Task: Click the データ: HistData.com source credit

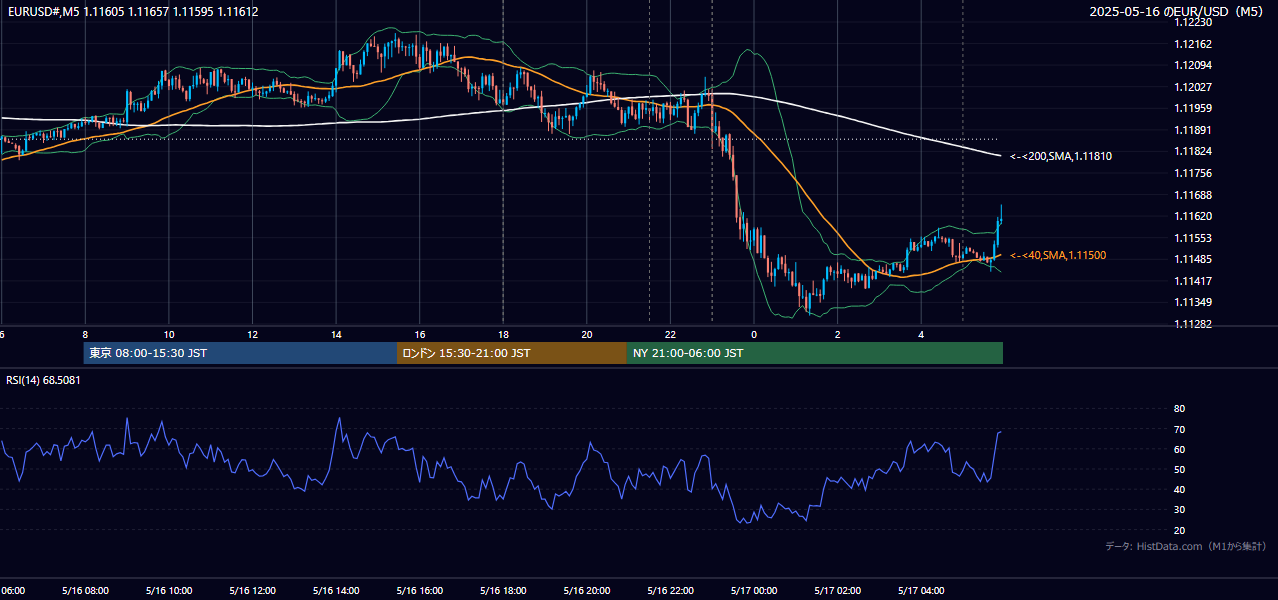Action: (x=1185, y=547)
